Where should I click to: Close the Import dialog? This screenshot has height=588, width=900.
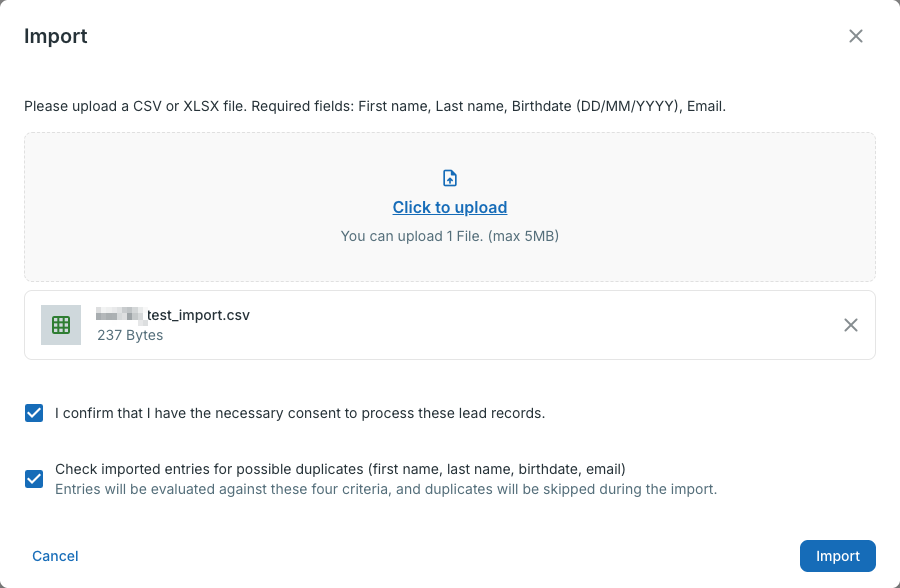(x=855, y=36)
